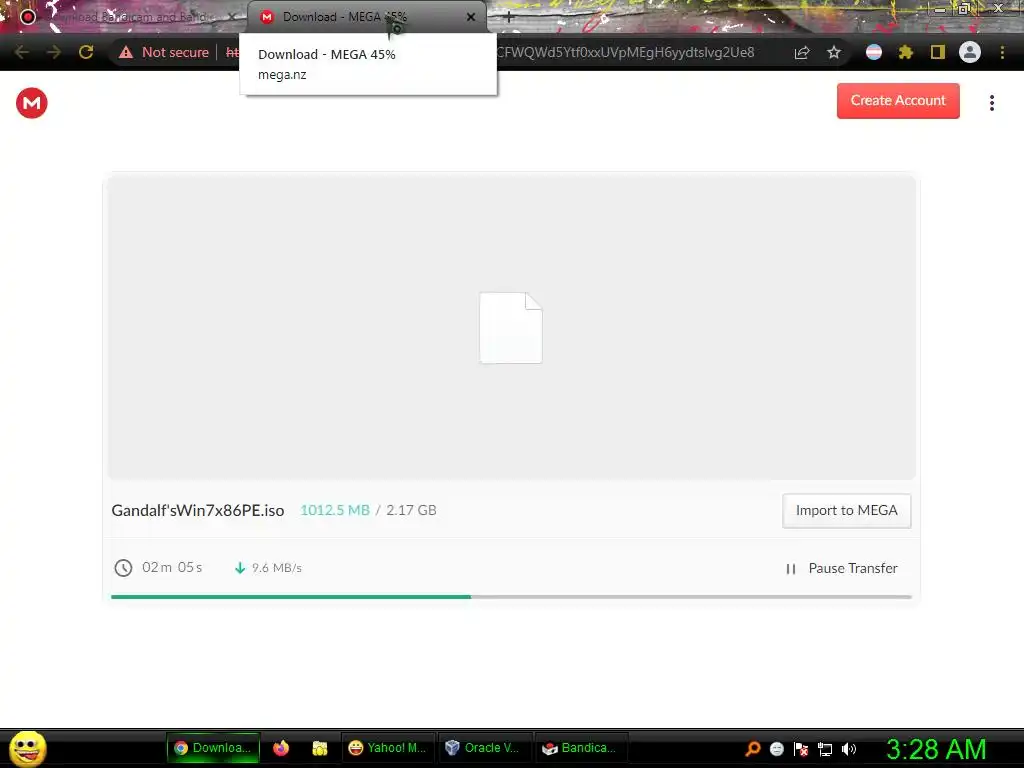Pause the file transfer
The image size is (1024, 768).
tap(842, 568)
